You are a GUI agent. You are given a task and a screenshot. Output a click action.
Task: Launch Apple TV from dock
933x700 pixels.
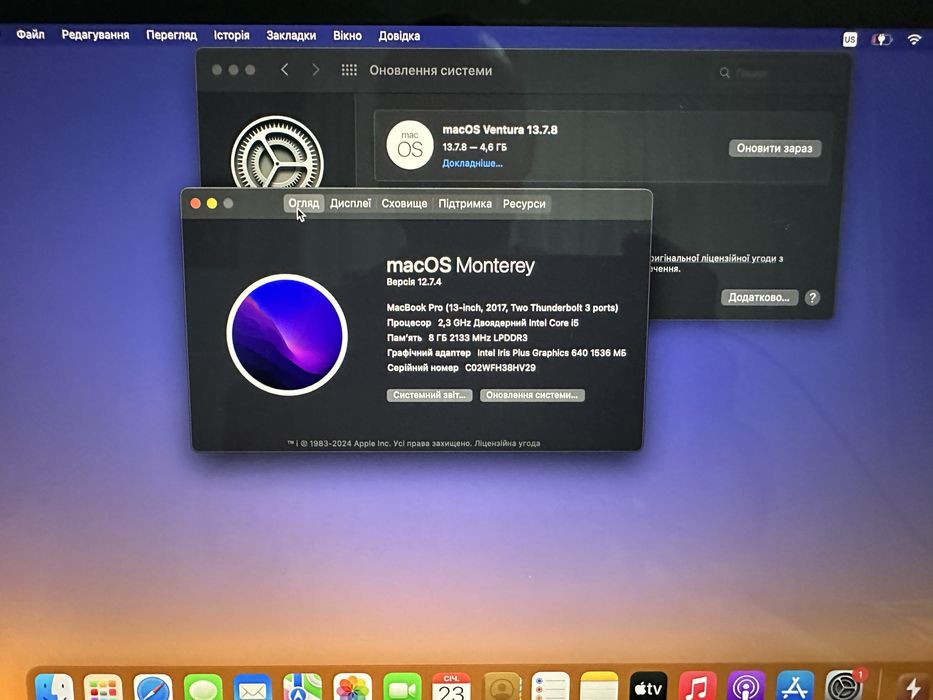coord(649,688)
